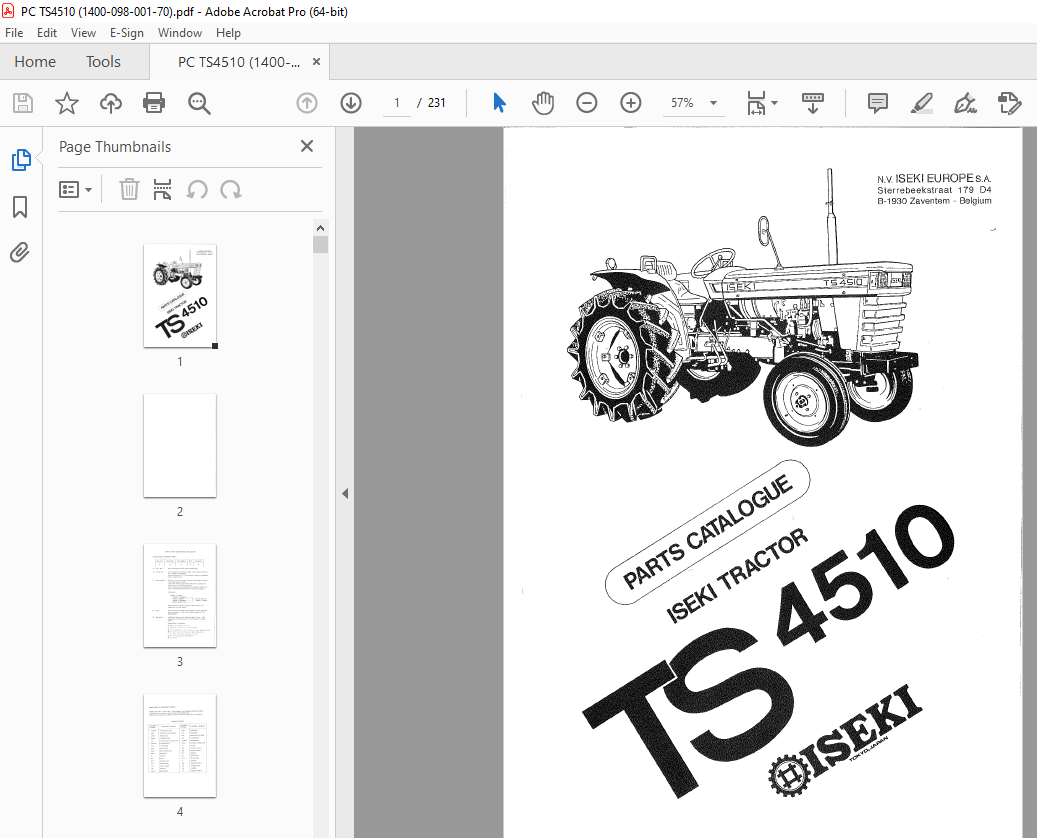Open the sign document pen icon

pyautogui.click(x=966, y=103)
